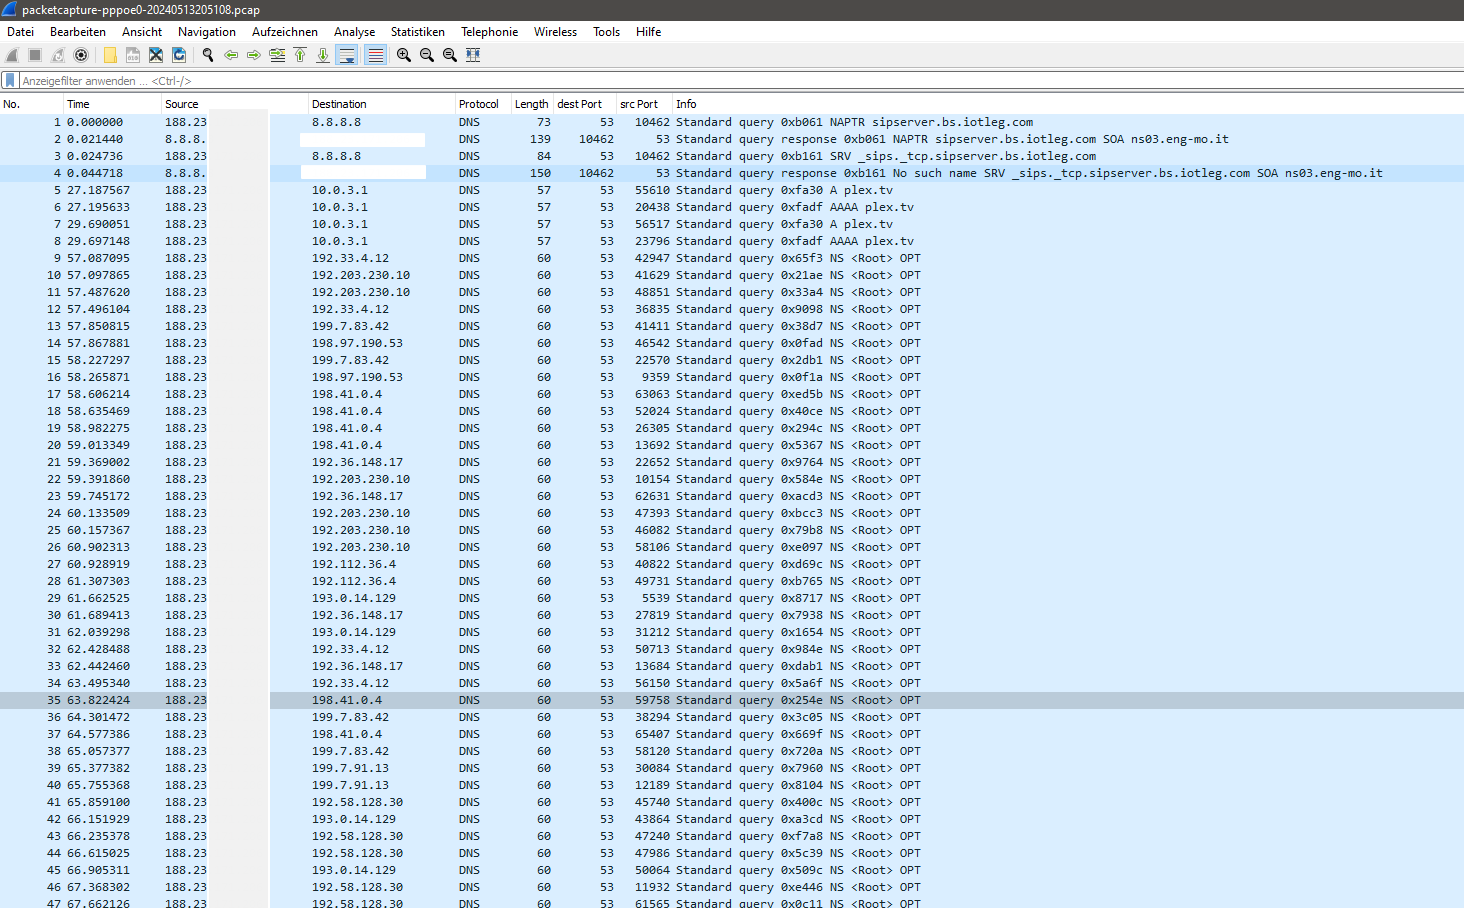Open the Wireless menu
This screenshot has width=1464, height=908.
click(x=555, y=32)
